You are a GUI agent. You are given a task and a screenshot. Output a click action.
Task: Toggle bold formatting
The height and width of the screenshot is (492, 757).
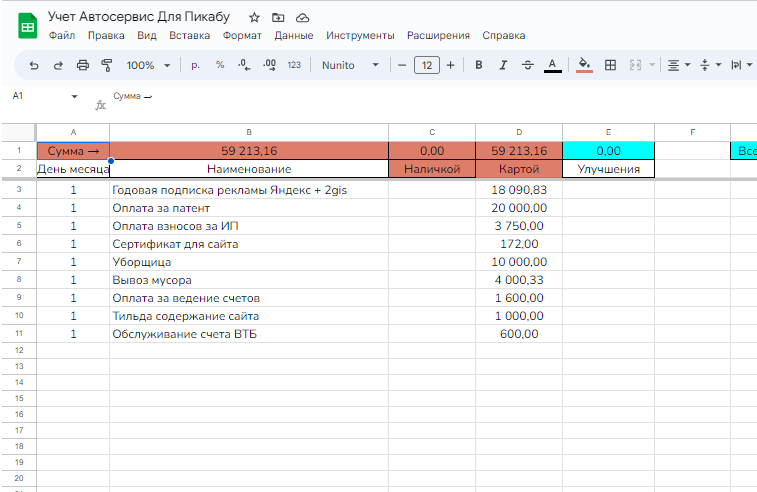point(478,65)
